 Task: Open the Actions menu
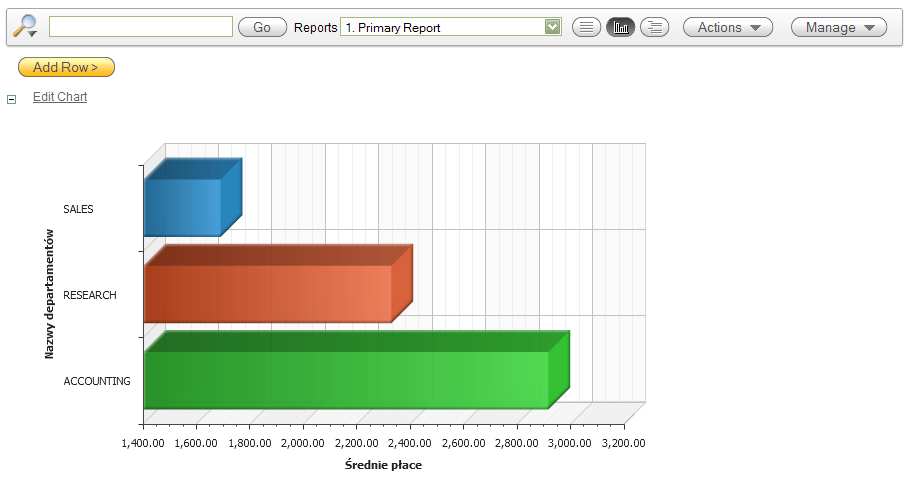point(728,27)
